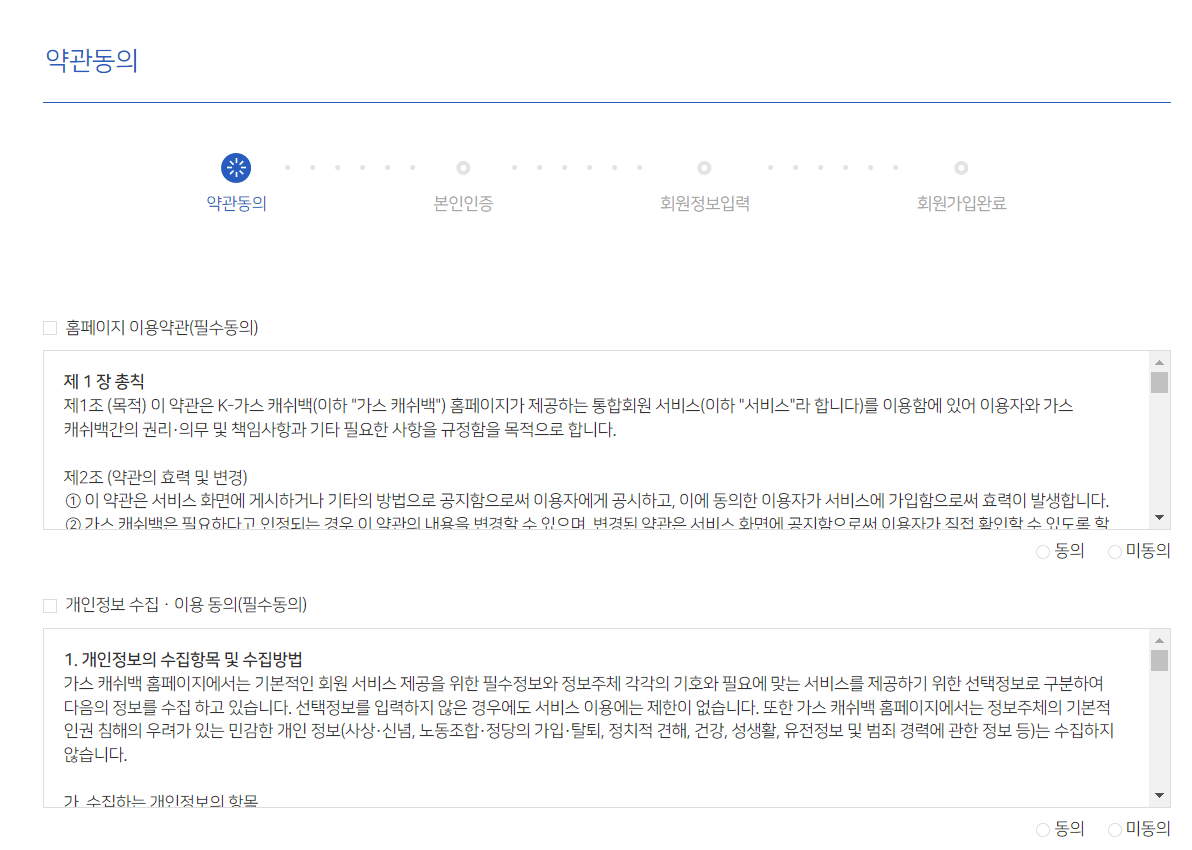This screenshot has height=850, width=1192.
Task: Check the 개인정보 수집·이용 동의(필수동의) checkbox
Action: [x=47, y=603]
